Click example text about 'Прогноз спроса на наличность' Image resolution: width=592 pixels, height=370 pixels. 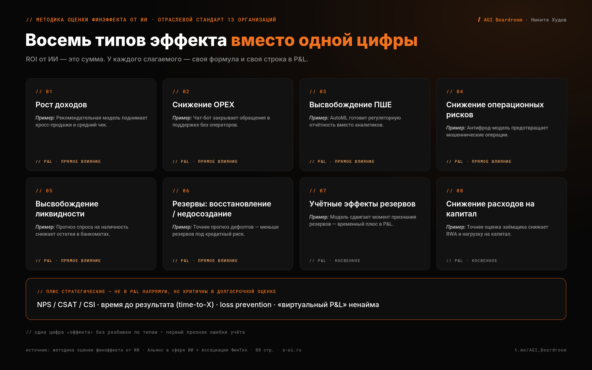(x=82, y=231)
